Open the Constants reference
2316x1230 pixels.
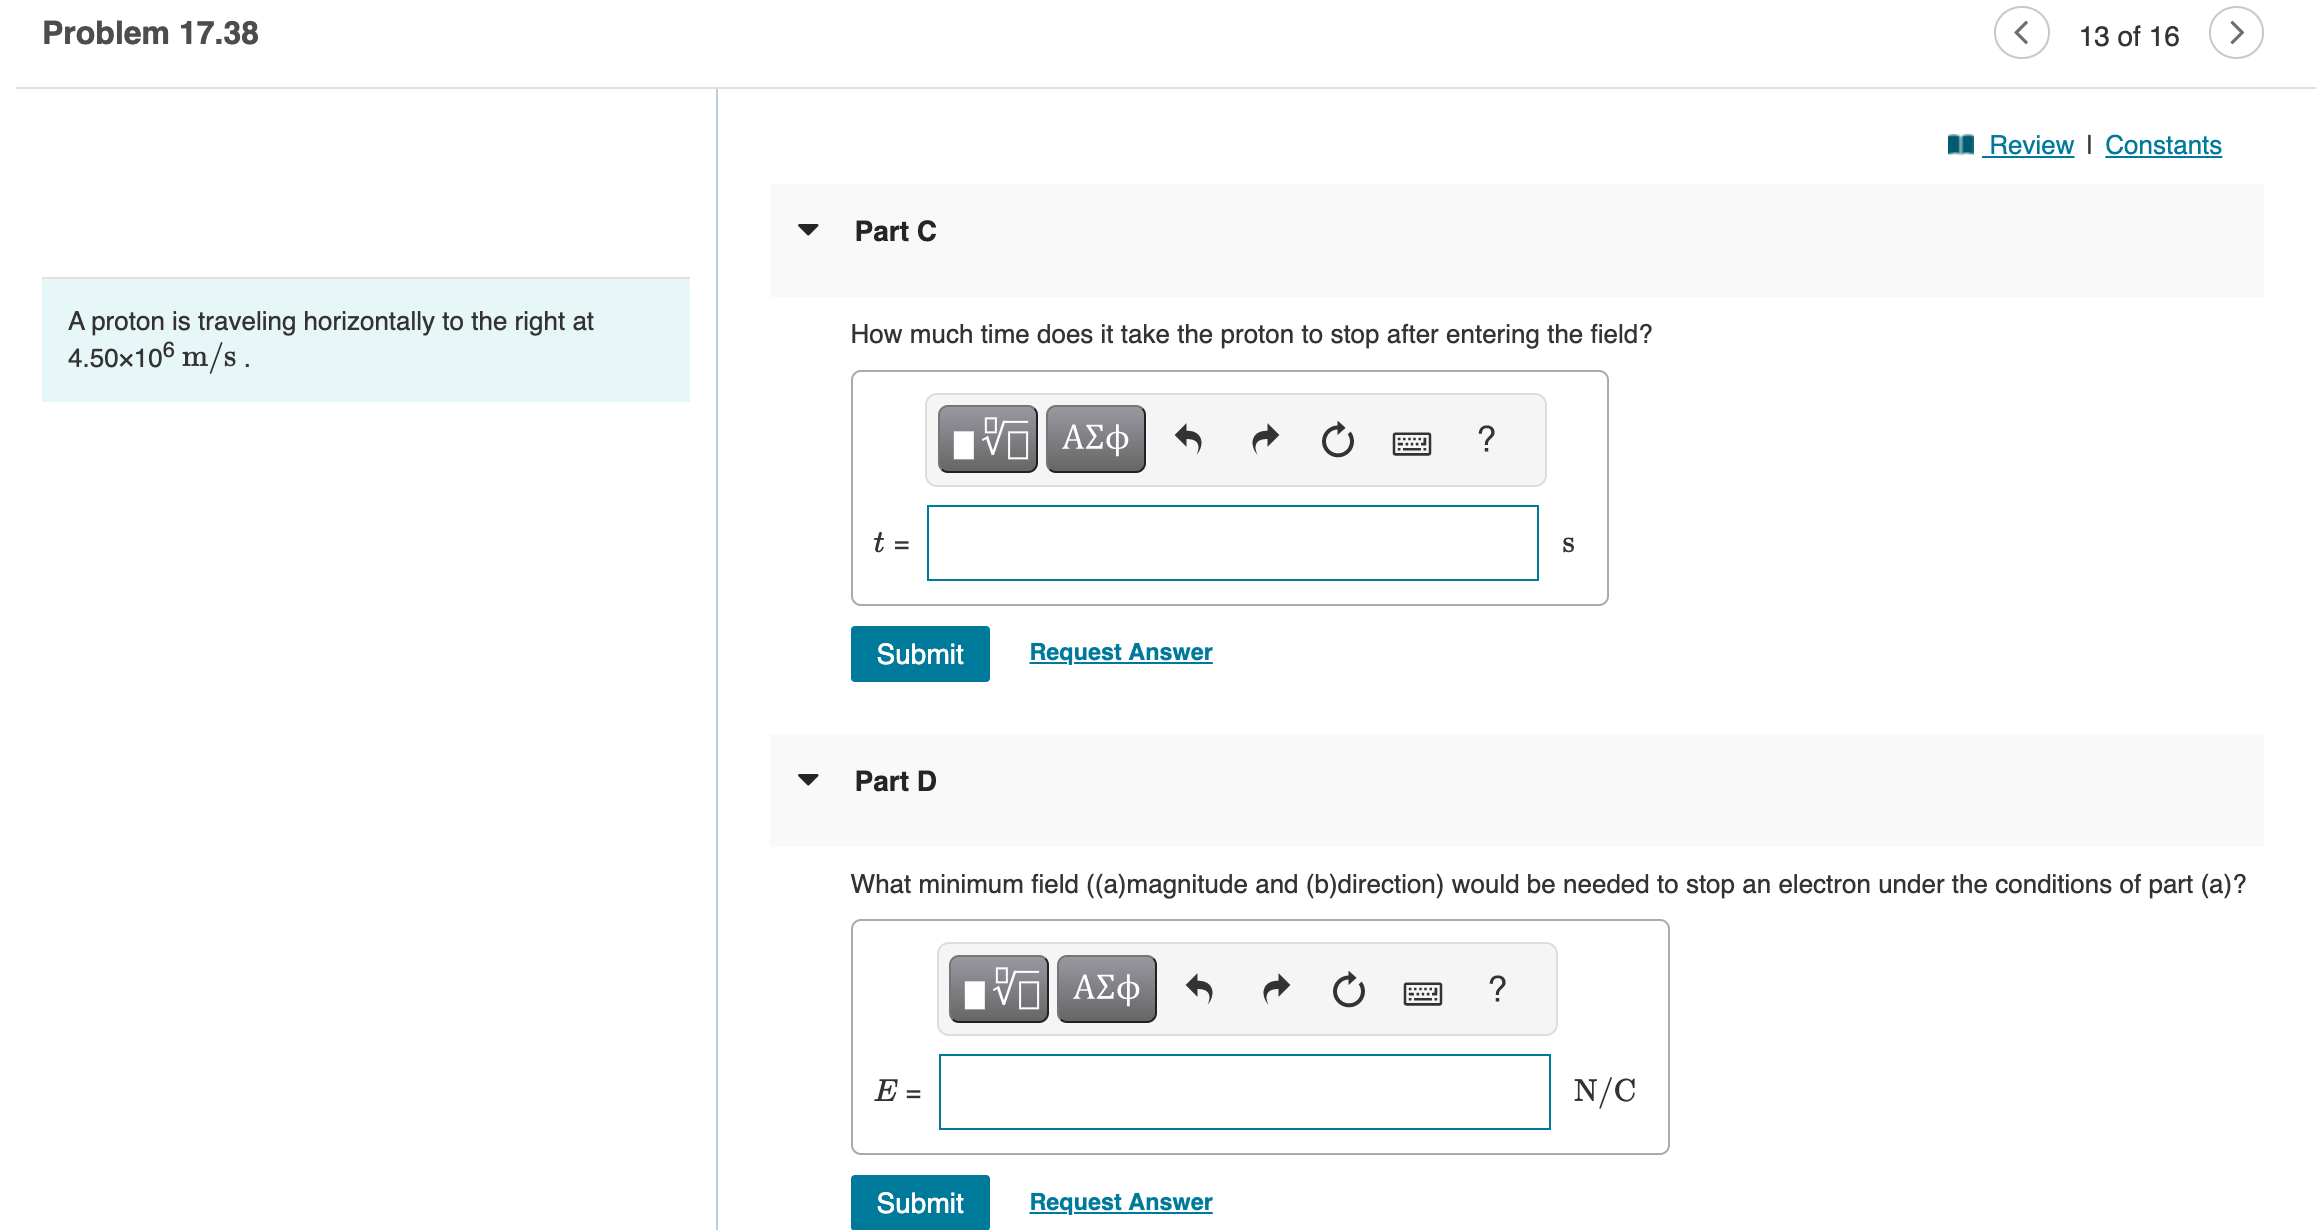(x=2163, y=144)
